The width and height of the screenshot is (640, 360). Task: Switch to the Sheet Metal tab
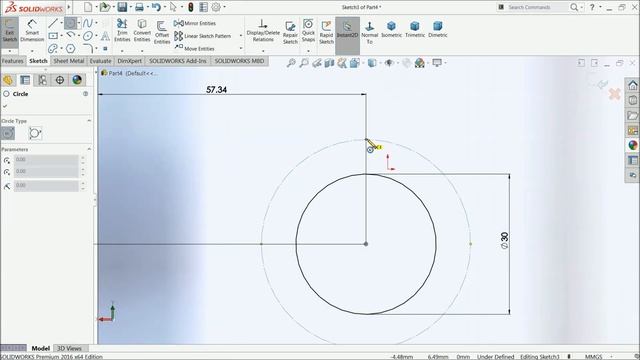pos(69,61)
